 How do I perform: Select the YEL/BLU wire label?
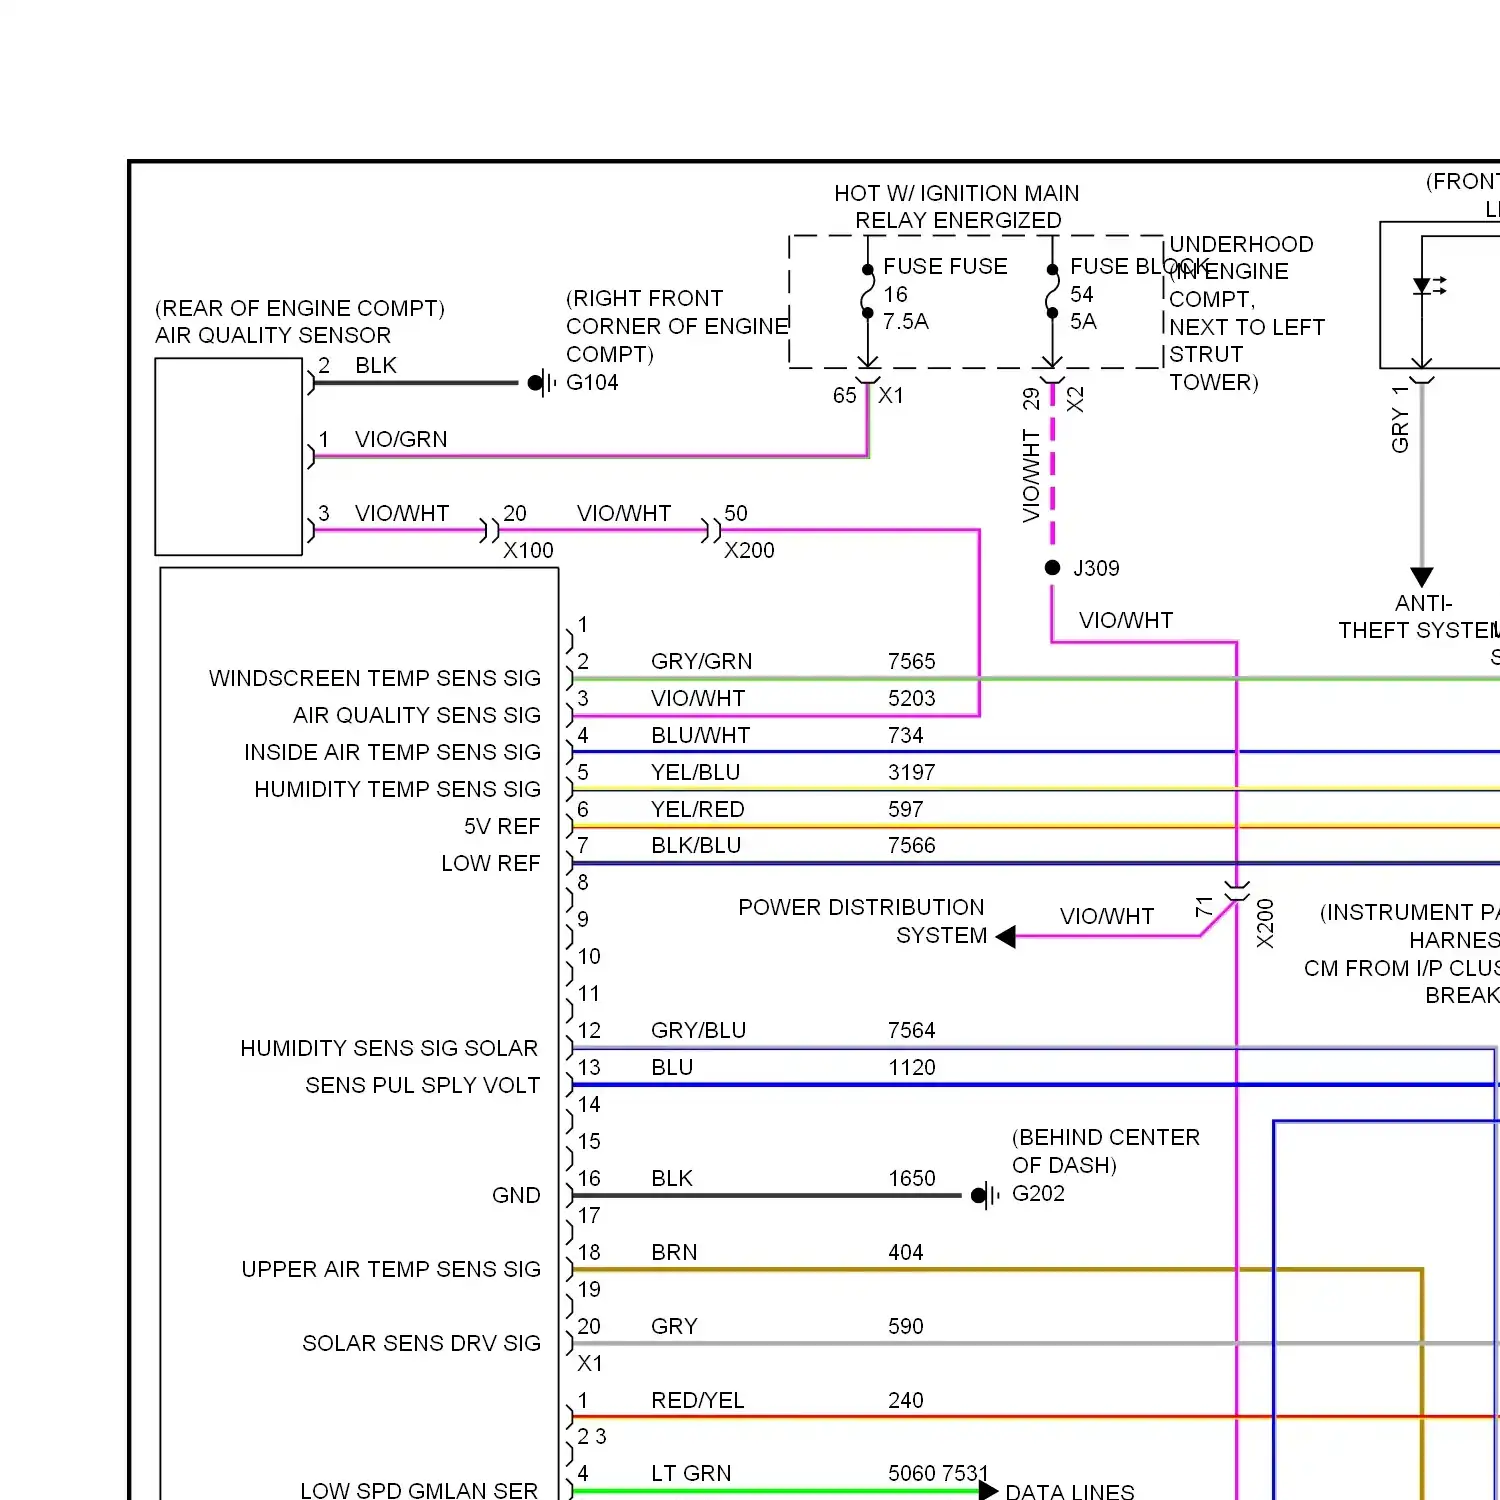(x=695, y=772)
